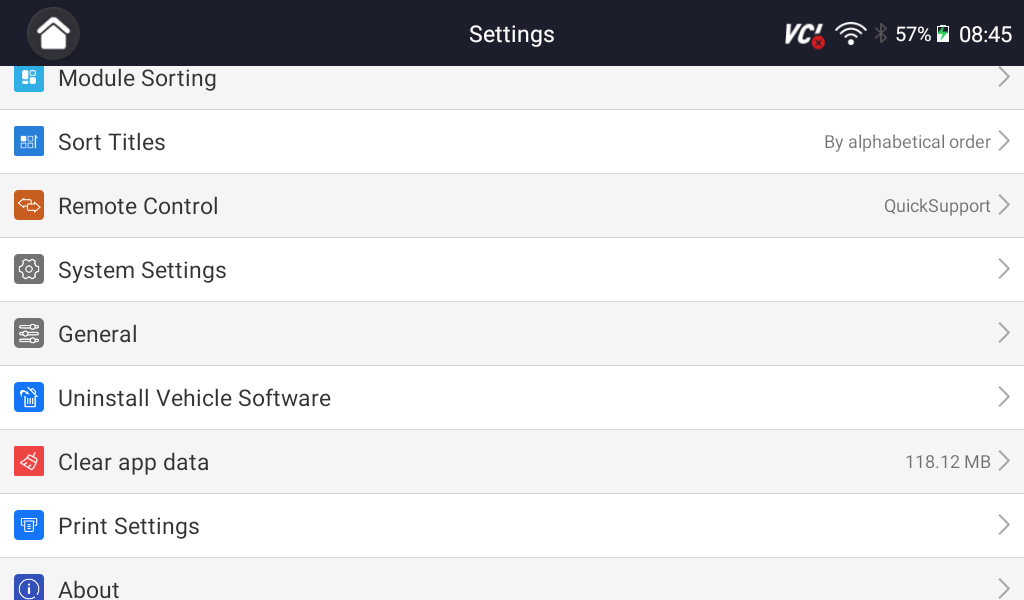This screenshot has width=1024, height=600.
Task: Open the Uninstall Vehicle Software label
Action: [x=194, y=398]
